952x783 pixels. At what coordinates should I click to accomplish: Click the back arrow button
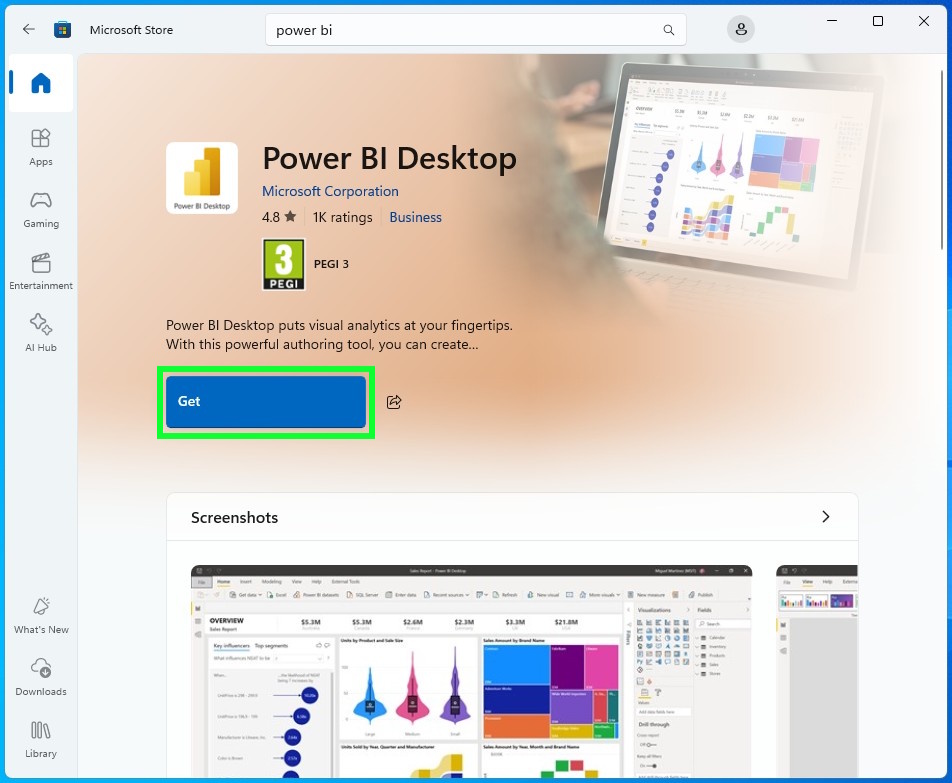(x=29, y=30)
